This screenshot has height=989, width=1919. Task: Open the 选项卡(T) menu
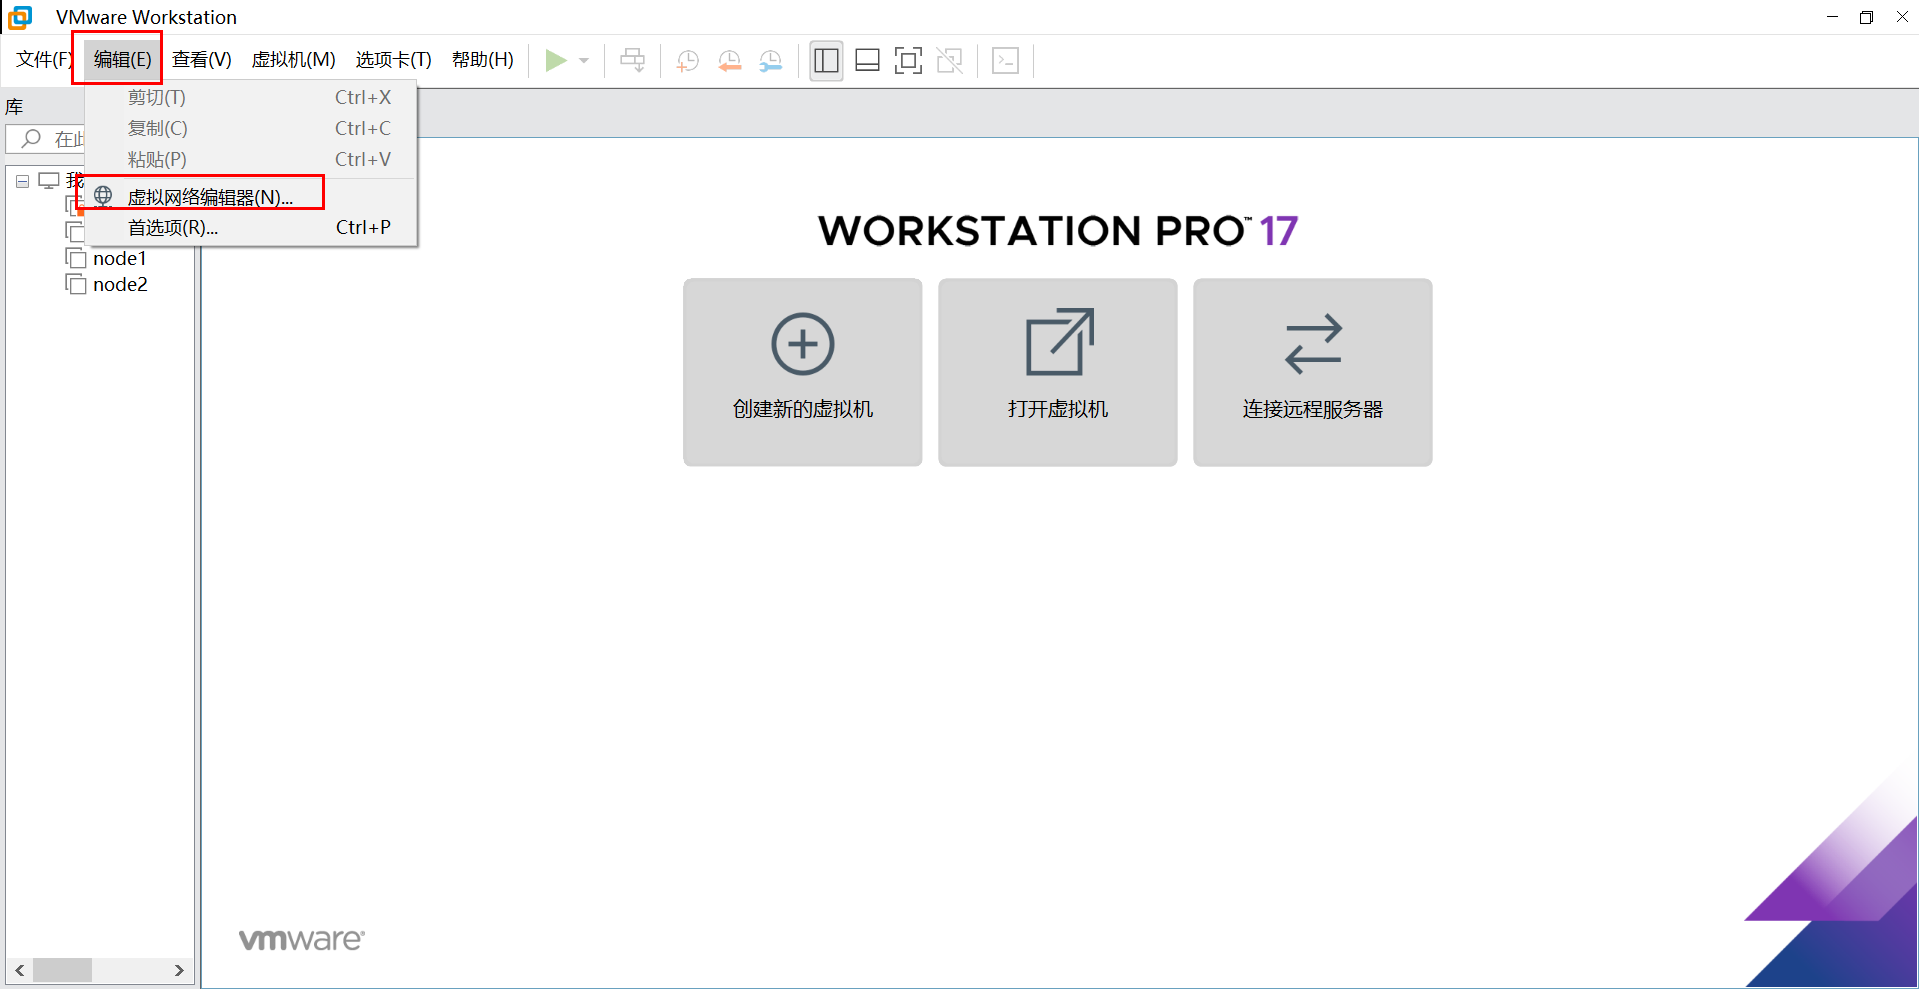(x=393, y=60)
